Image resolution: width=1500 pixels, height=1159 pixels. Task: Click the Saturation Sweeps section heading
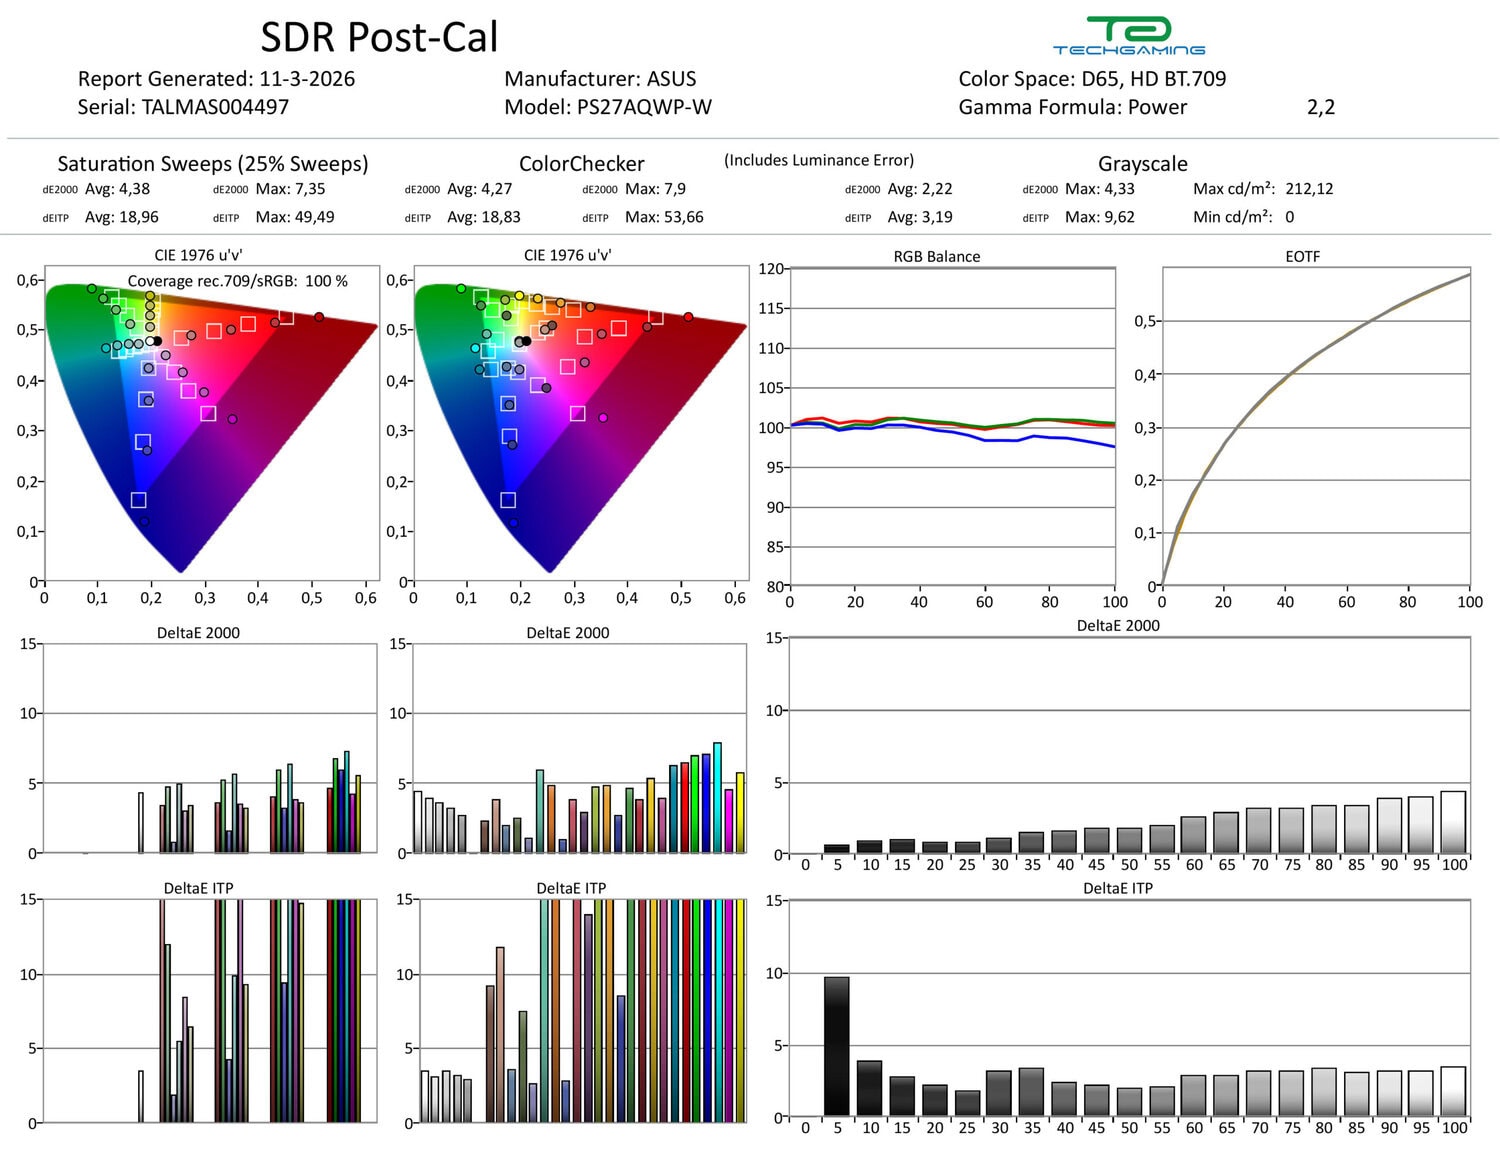[x=212, y=164]
